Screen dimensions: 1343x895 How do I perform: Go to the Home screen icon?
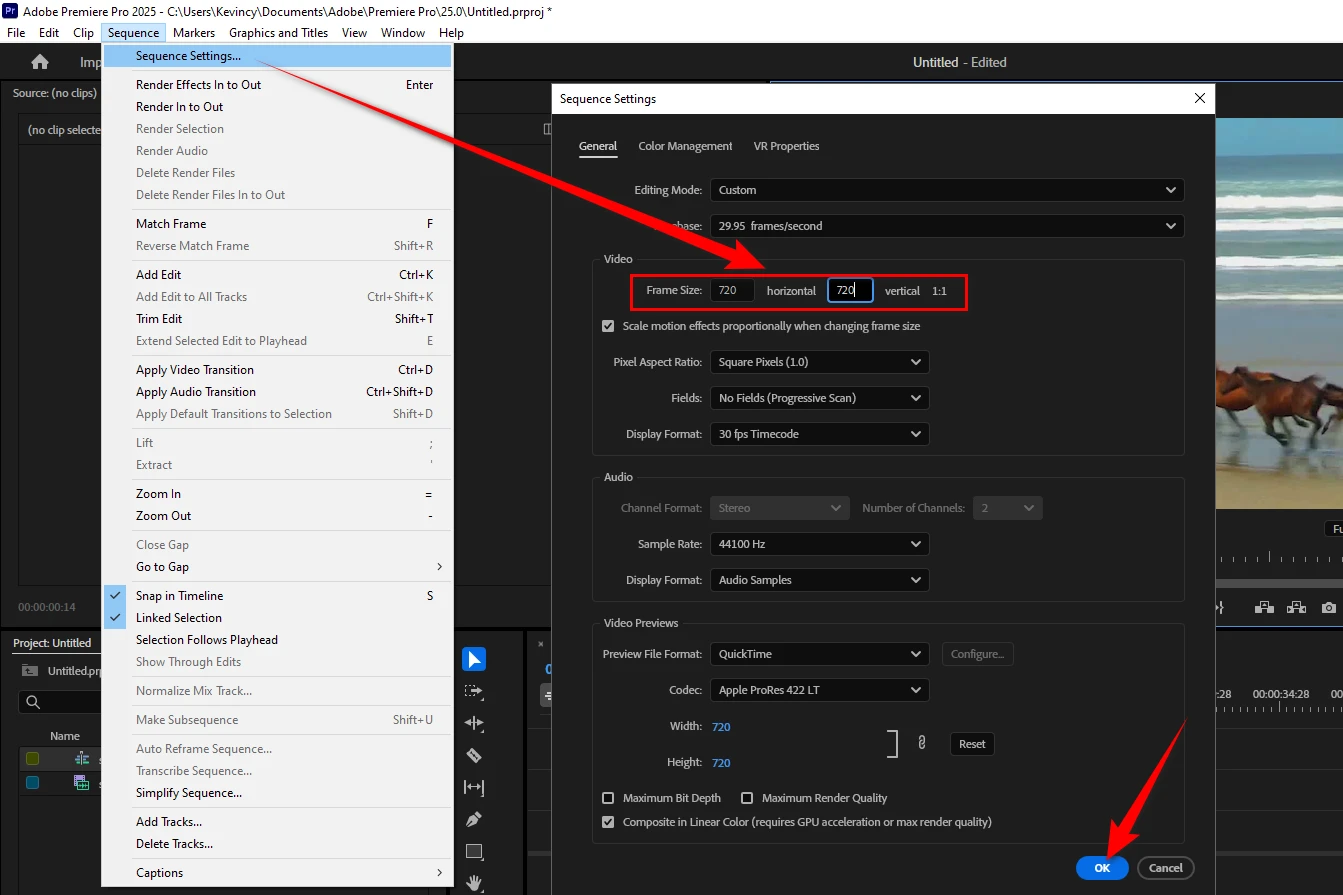click(40, 62)
